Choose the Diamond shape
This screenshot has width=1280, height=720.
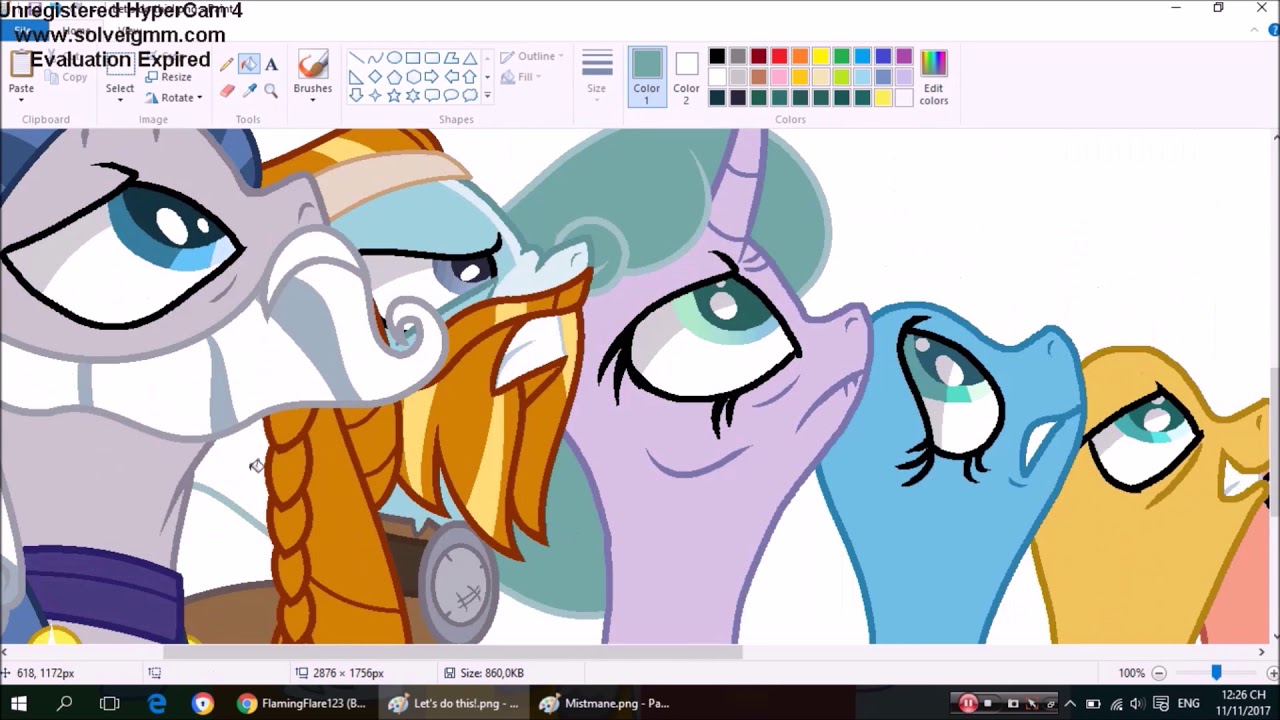click(x=375, y=77)
